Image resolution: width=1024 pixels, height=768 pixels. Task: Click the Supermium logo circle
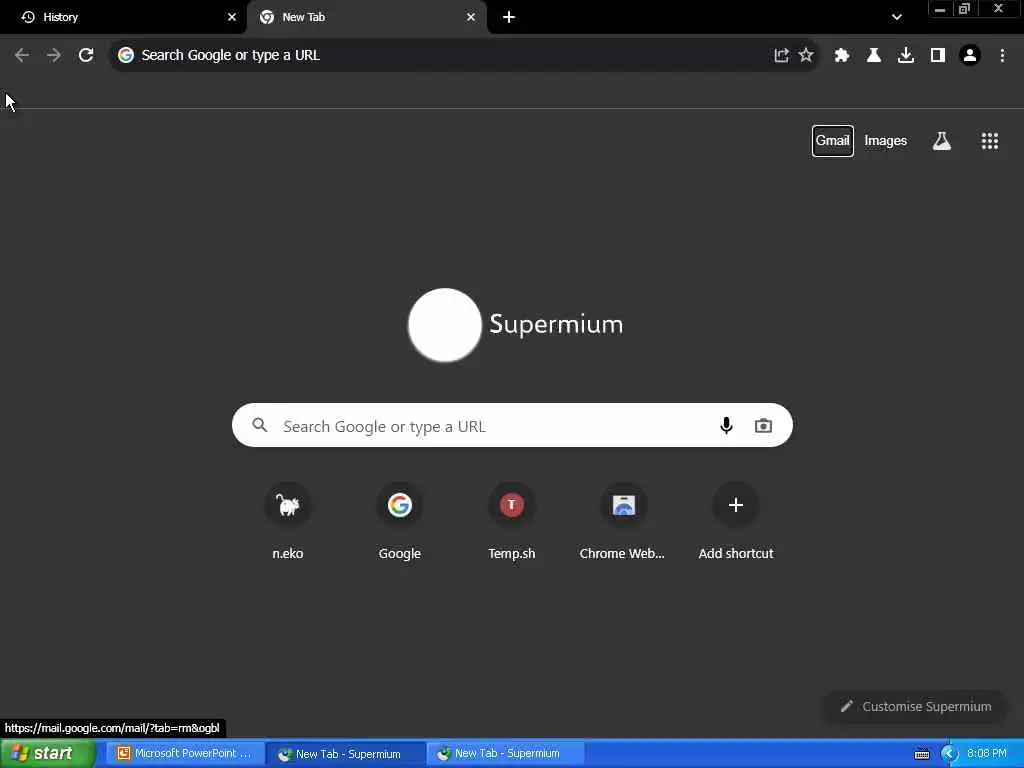tap(445, 325)
